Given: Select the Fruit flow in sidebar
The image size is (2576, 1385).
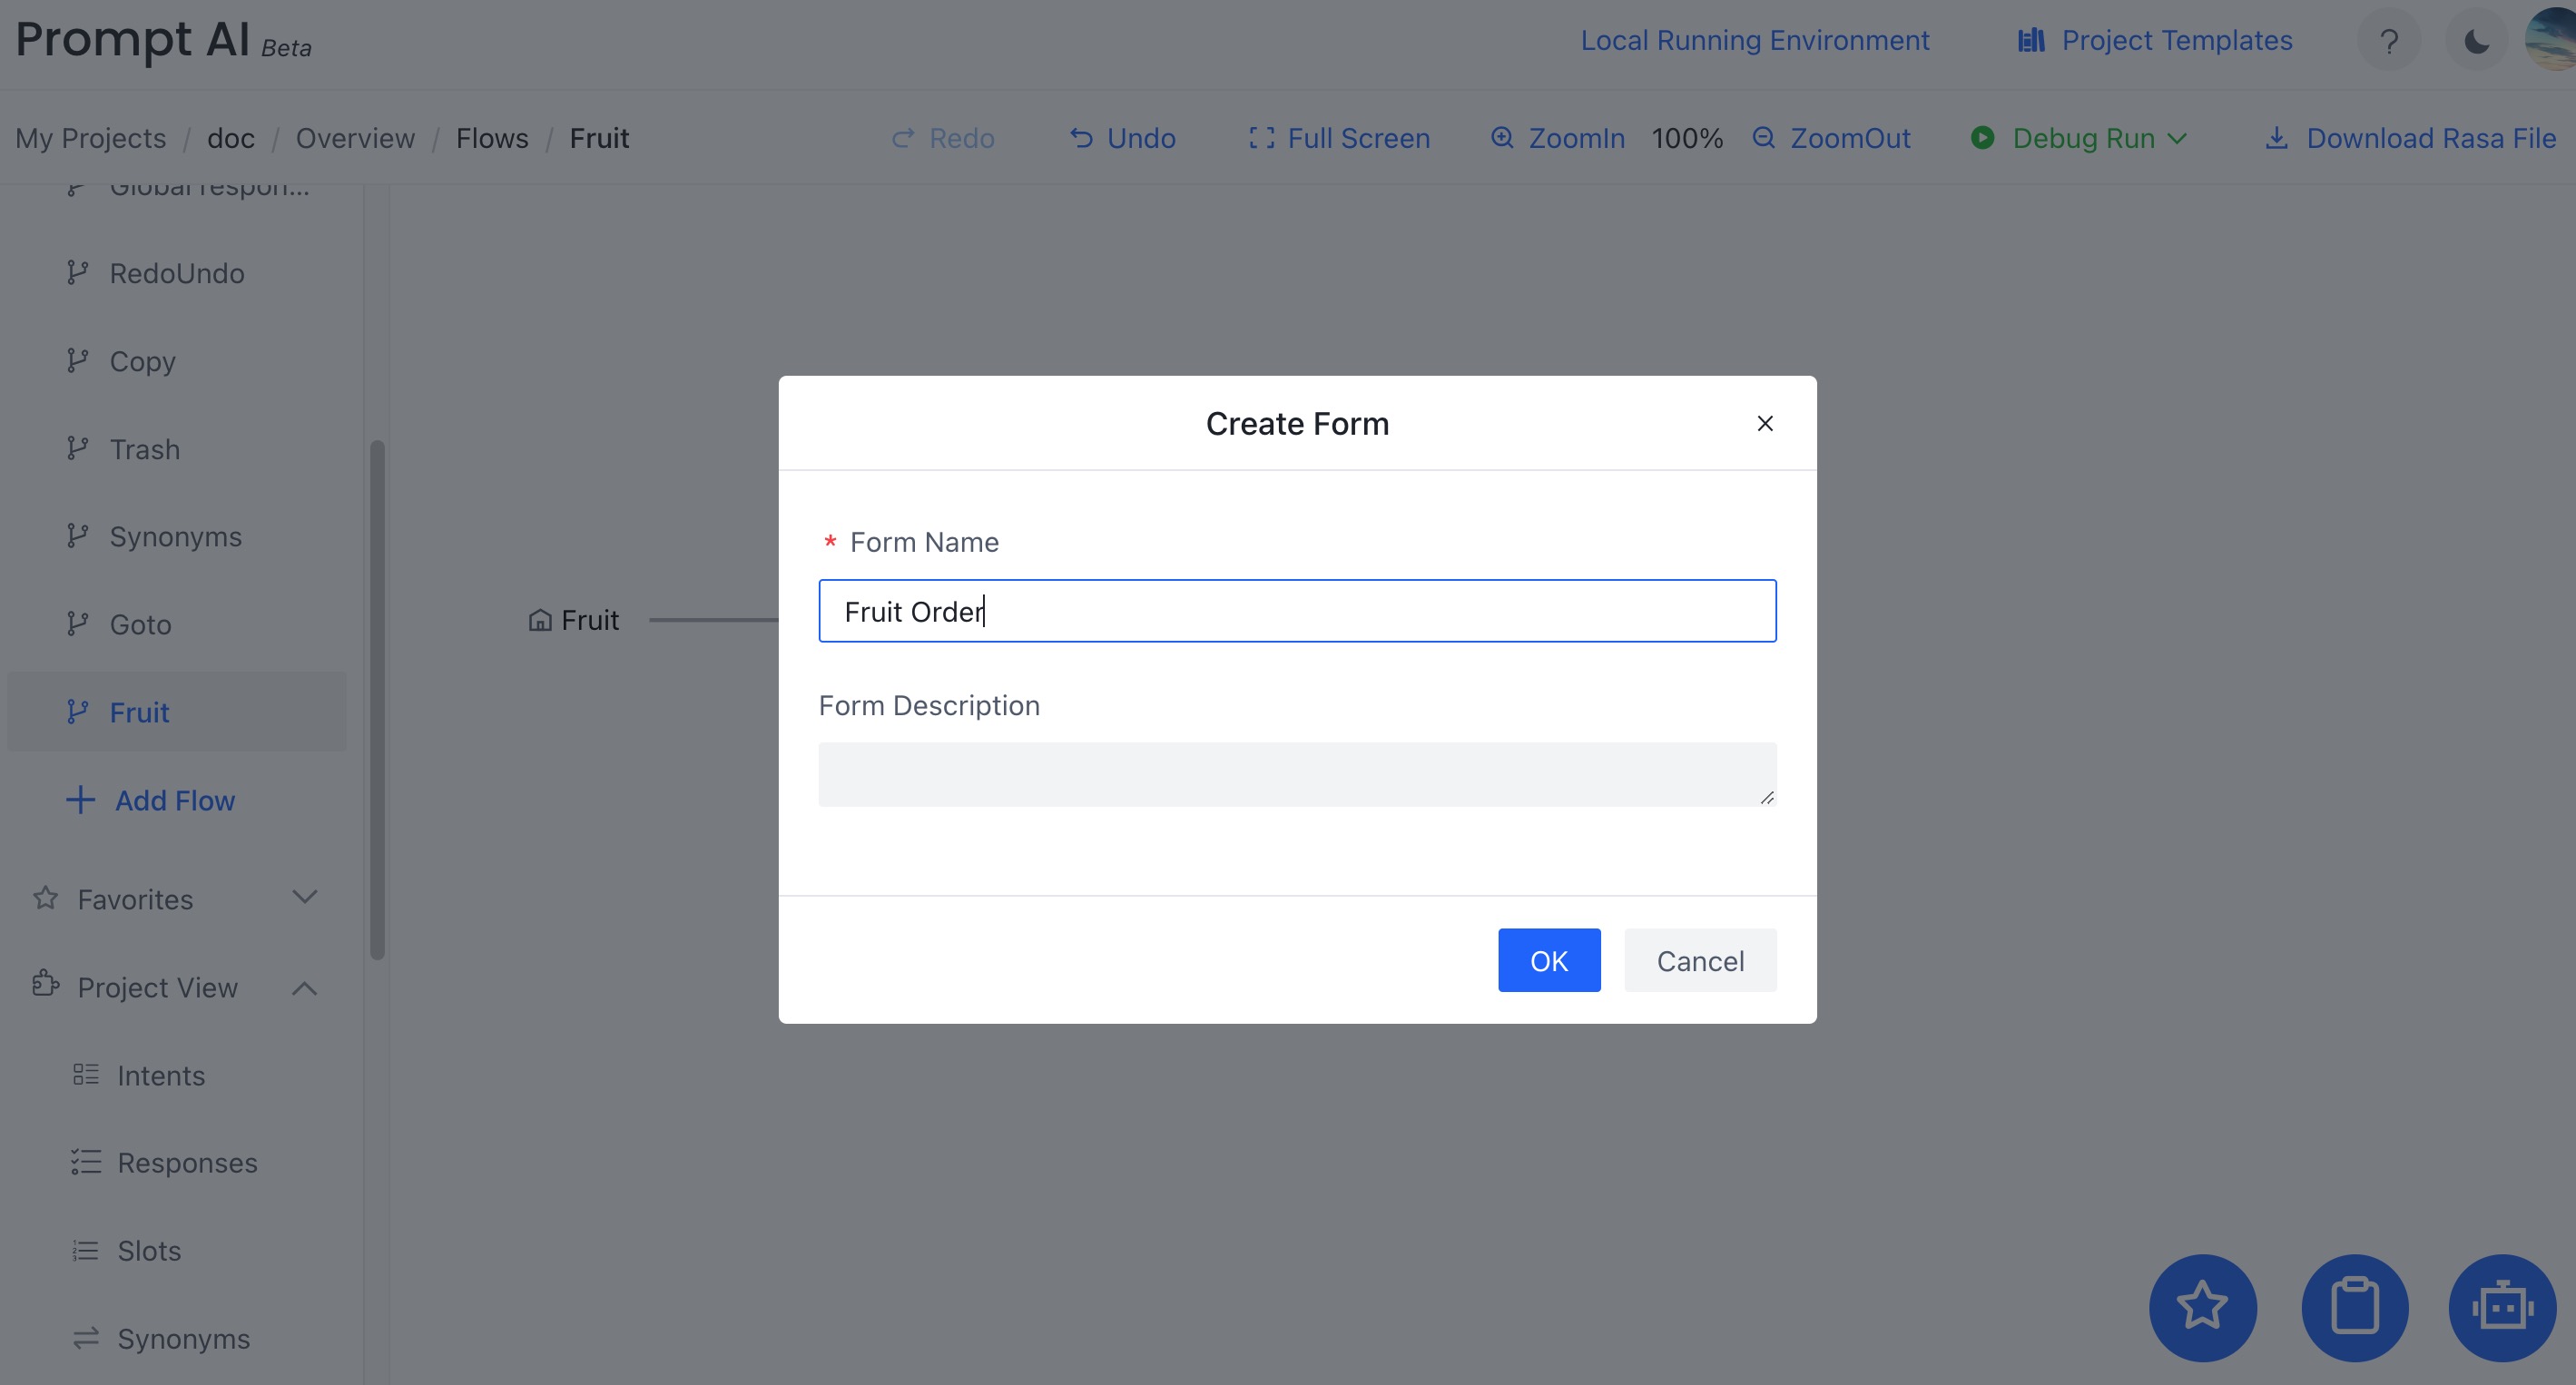Looking at the screenshot, I should [177, 712].
